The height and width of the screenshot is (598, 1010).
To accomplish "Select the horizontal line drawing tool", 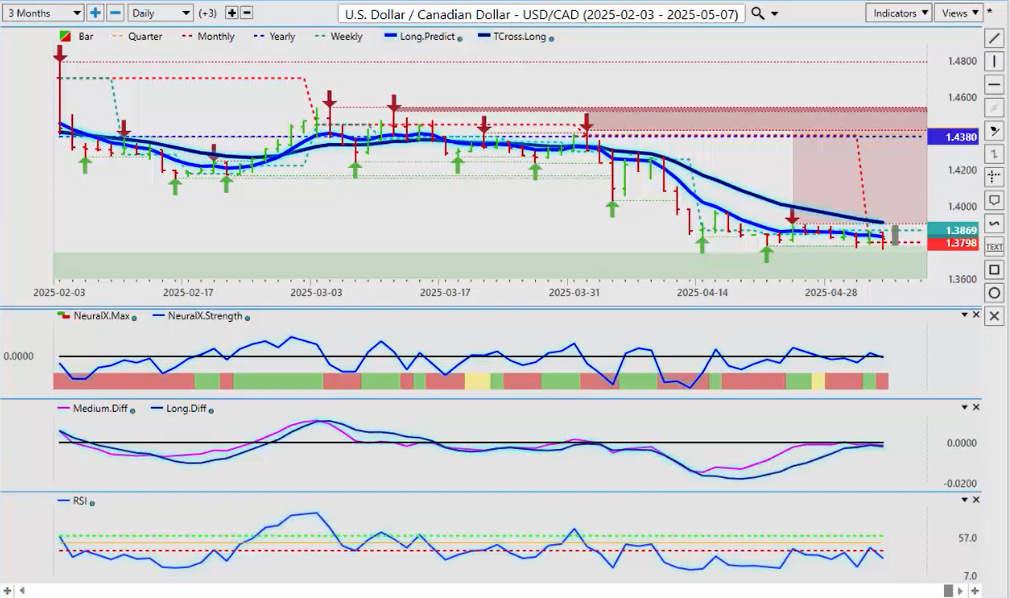I will (994, 85).
